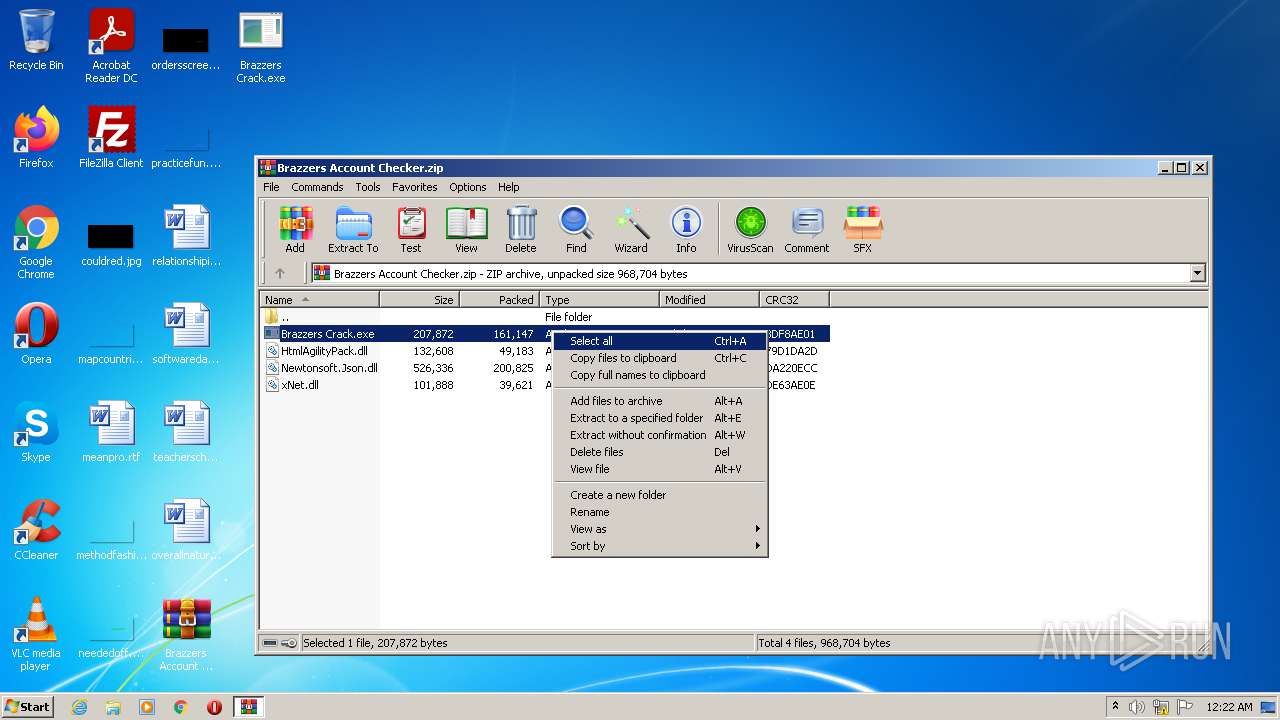Viewport: 1280px width, 720px height.
Task: Click Chrome icon in taskbar
Action: click(180, 707)
